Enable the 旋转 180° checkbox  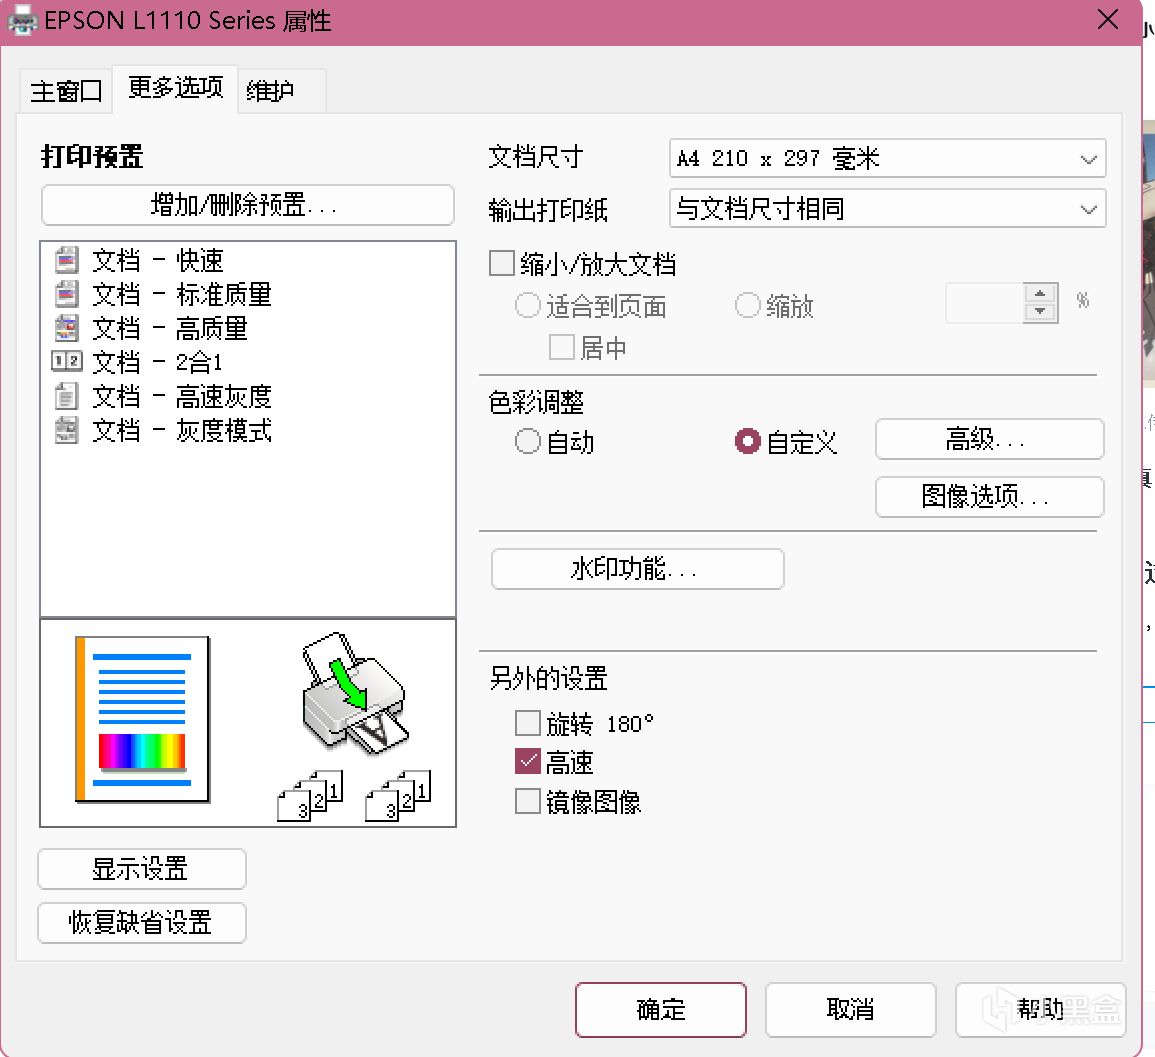click(x=527, y=723)
